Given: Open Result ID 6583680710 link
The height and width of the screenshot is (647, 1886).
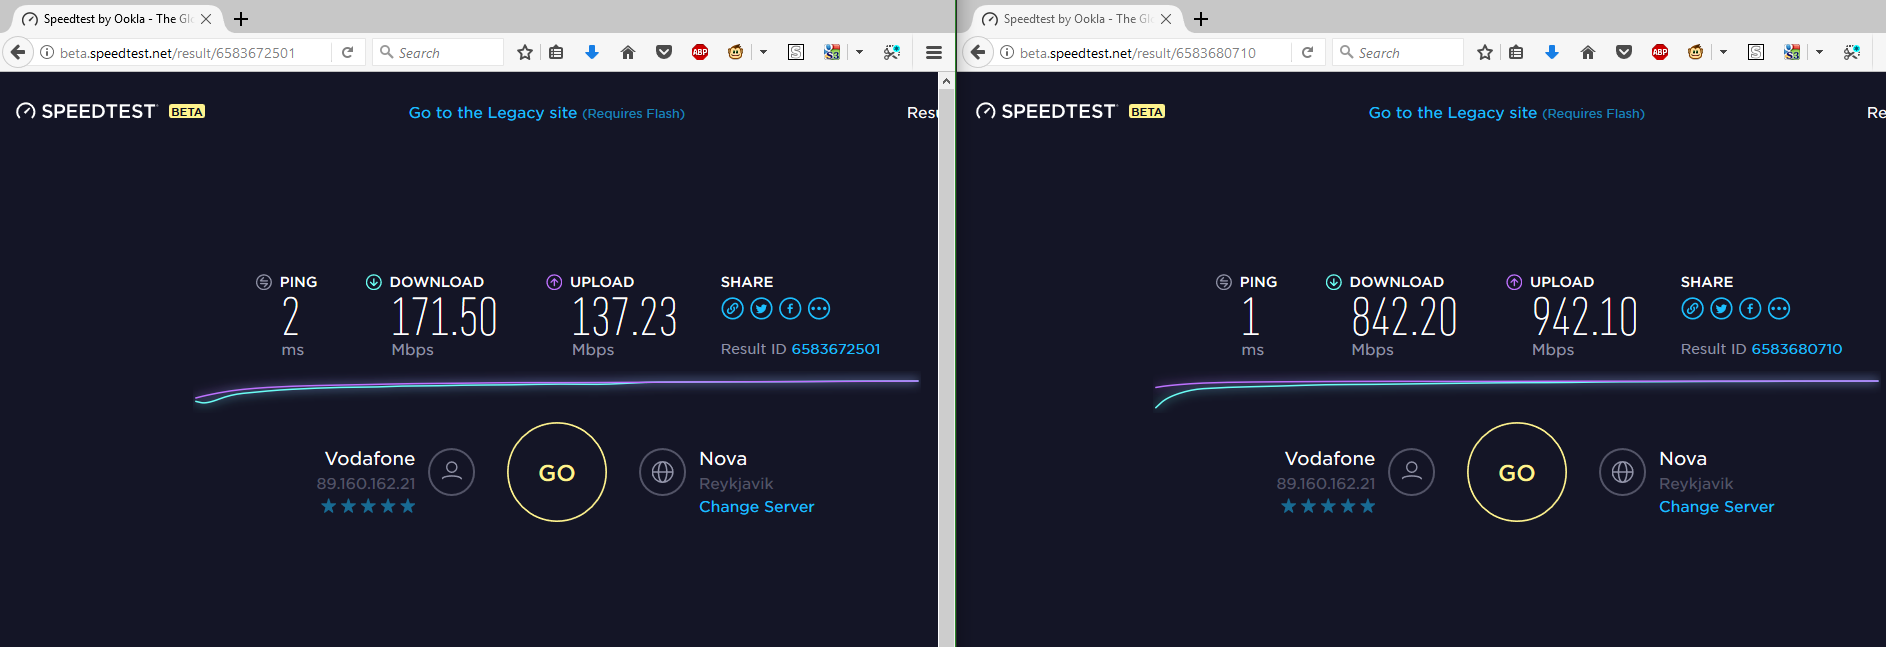Looking at the screenshot, I should [x=1797, y=349].
